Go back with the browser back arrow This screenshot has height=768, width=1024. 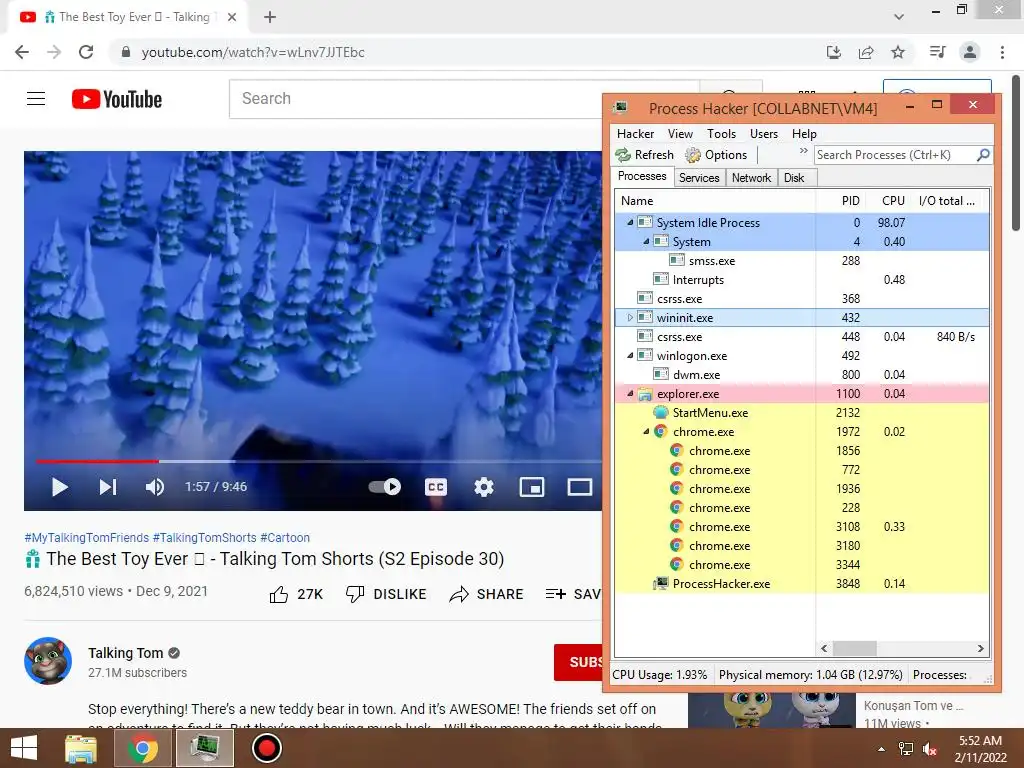(22, 52)
